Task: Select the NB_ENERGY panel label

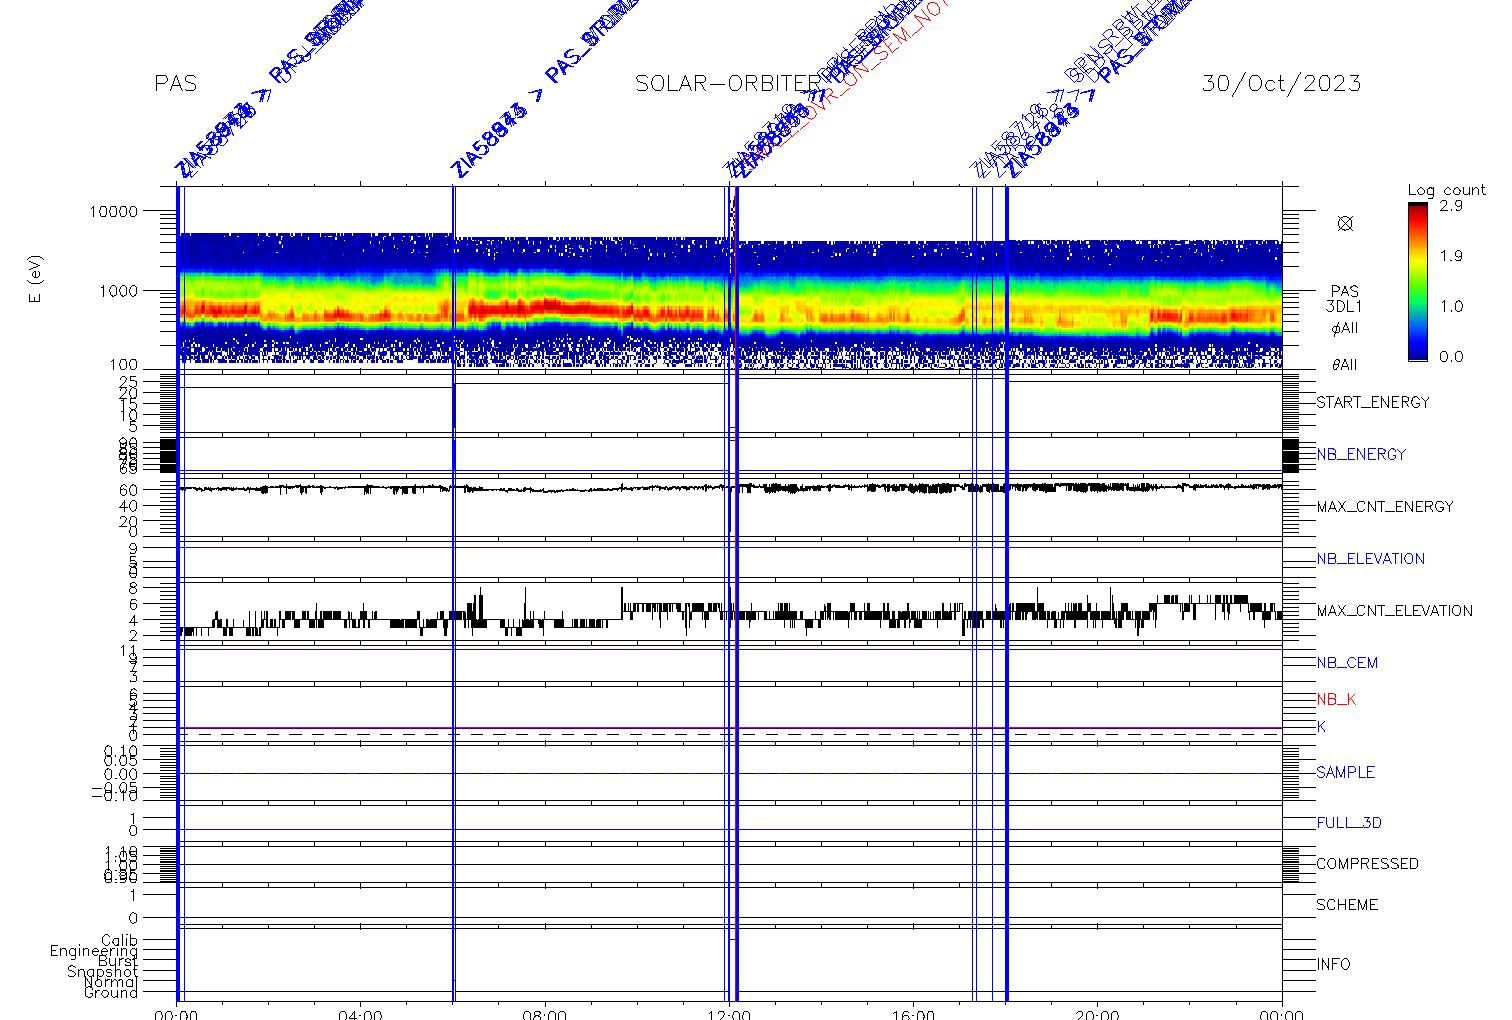Action: tap(1361, 454)
